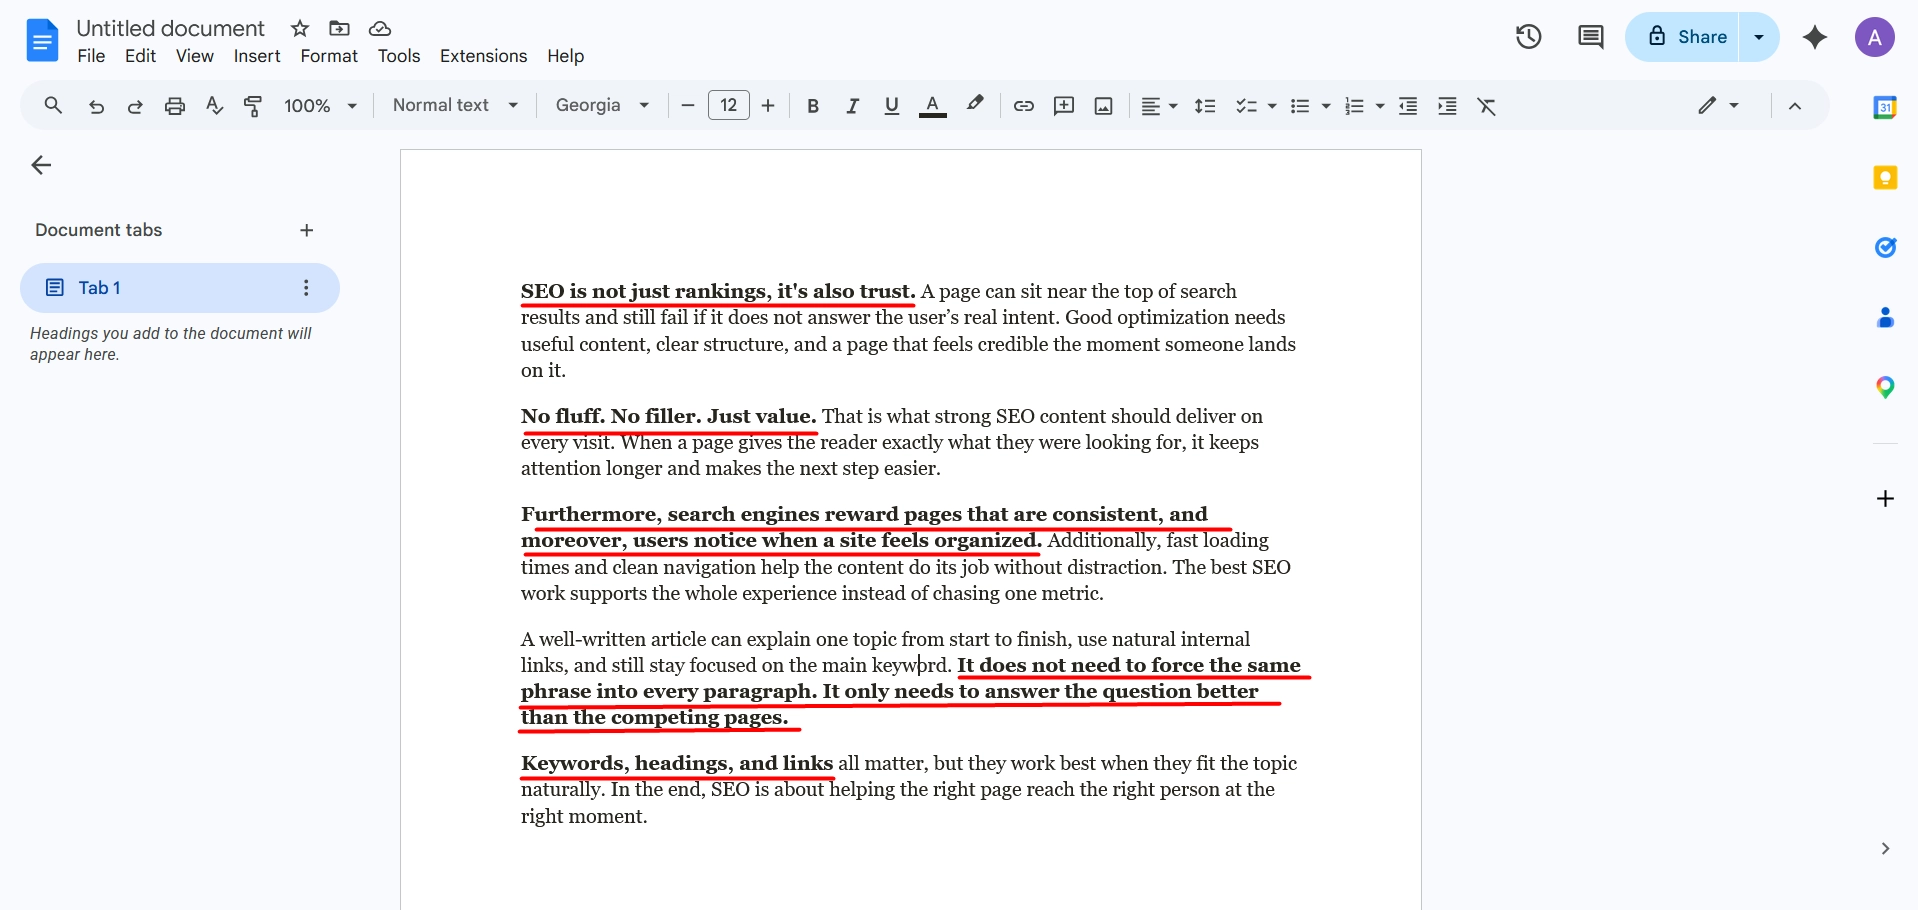Check the cloud document status icon
Screen dimensions: 1918x910
[x=380, y=28]
